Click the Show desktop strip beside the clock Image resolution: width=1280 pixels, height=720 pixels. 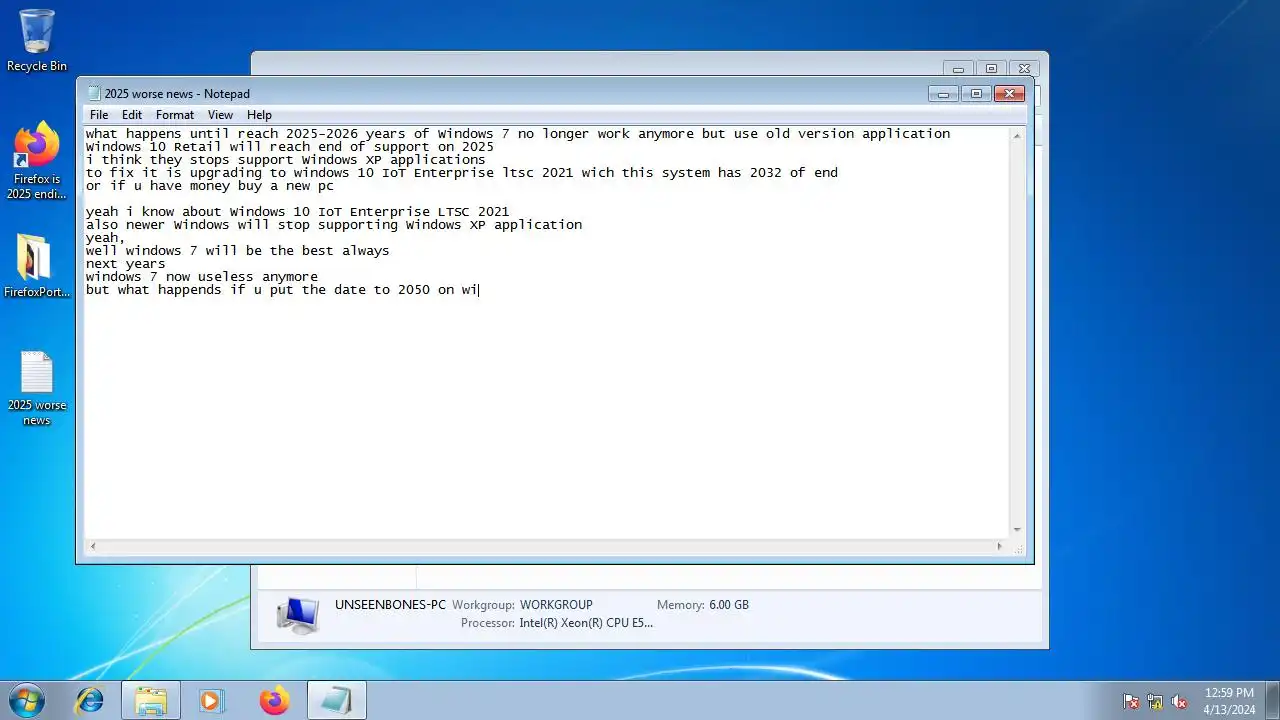[x=1272, y=700]
